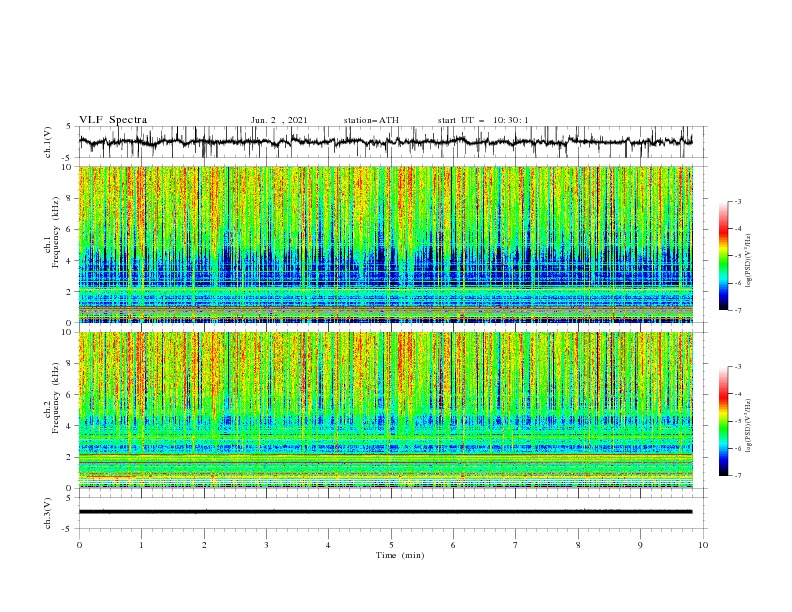The height and width of the screenshot is (612, 792).
Task: Click "-3" on the ch.2 color bar
Action: pyautogui.click(x=737, y=367)
